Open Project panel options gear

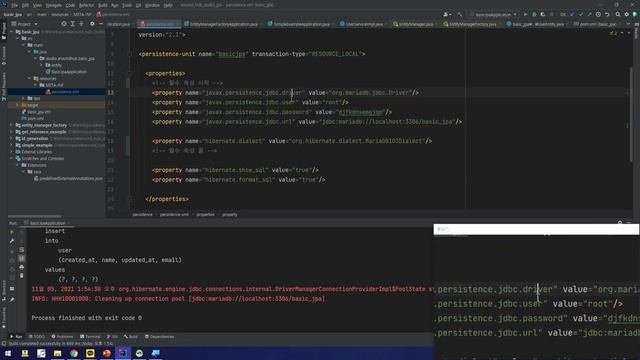click(92, 24)
